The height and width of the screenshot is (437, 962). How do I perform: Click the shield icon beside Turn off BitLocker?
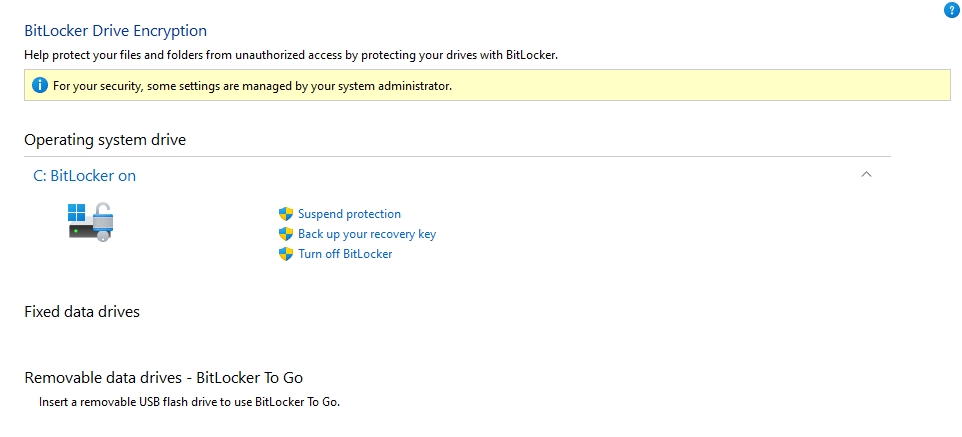tap(286, 254)
